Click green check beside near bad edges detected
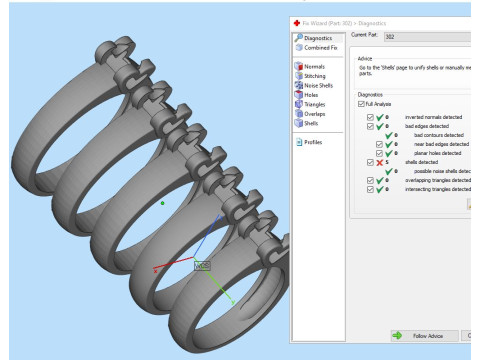 pyautogui.click(x=389, y=144)
